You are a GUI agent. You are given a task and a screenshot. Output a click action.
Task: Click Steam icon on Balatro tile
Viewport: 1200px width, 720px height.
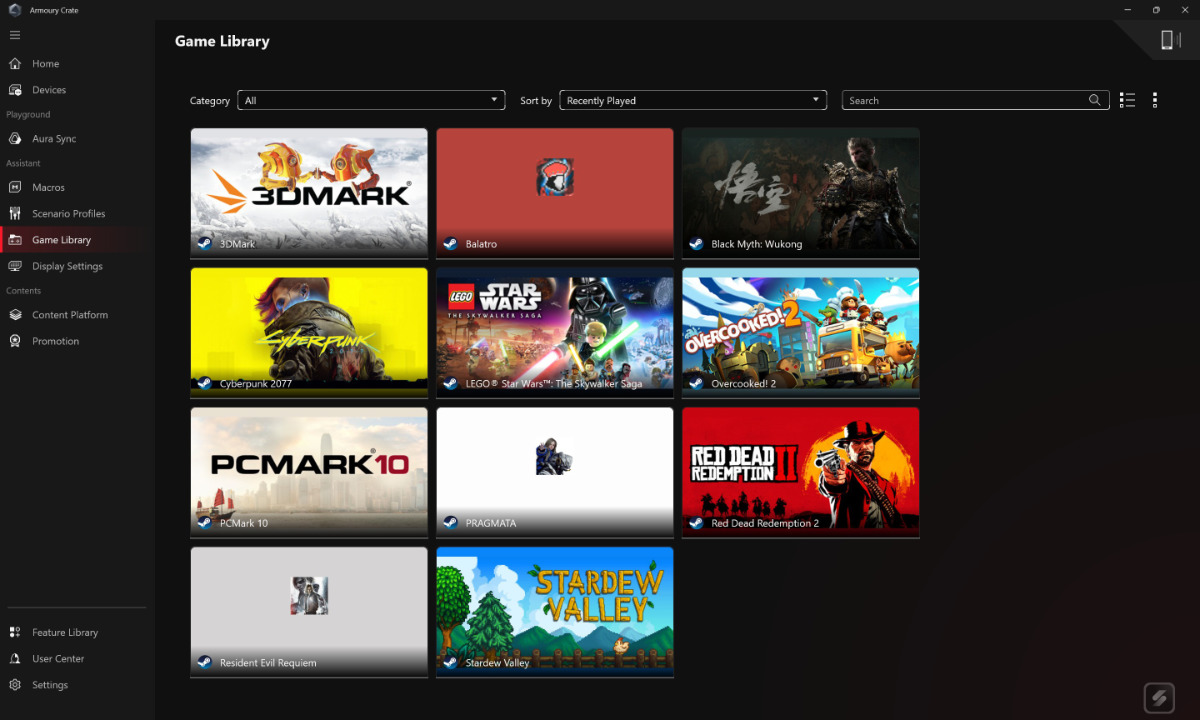pyautogui.click(x=450, y=244)
